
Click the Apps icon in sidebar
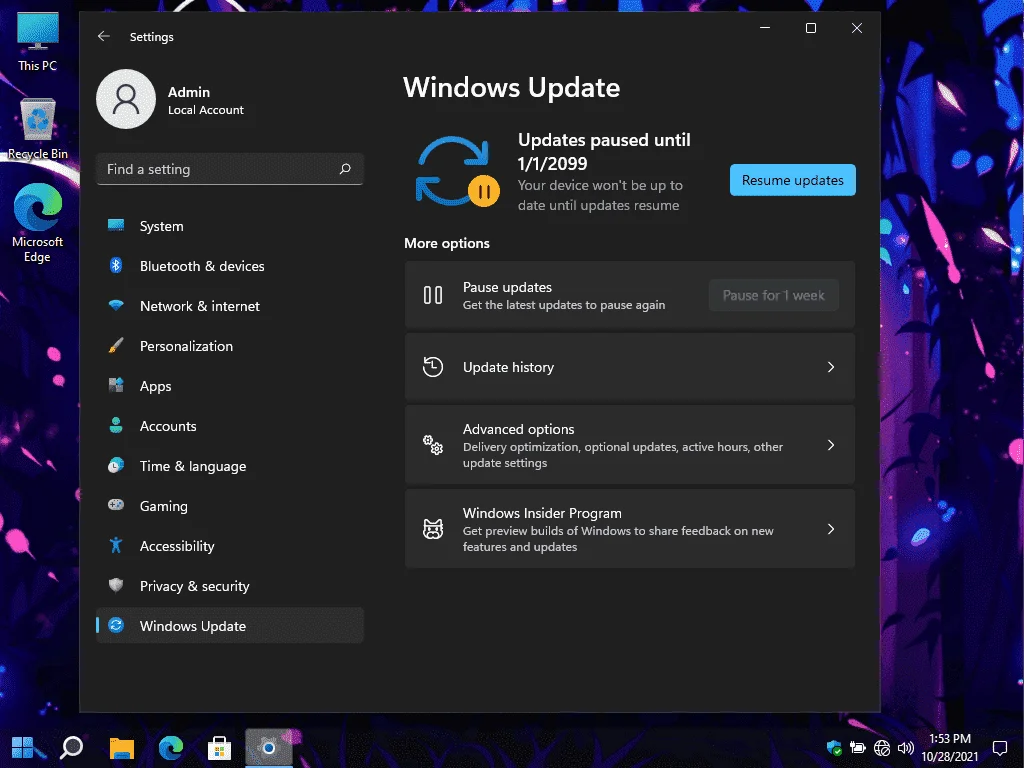pos(116,385)
